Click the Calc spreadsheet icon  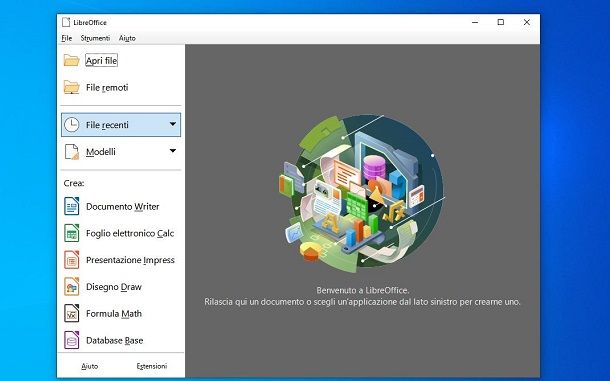coord(72,233)
